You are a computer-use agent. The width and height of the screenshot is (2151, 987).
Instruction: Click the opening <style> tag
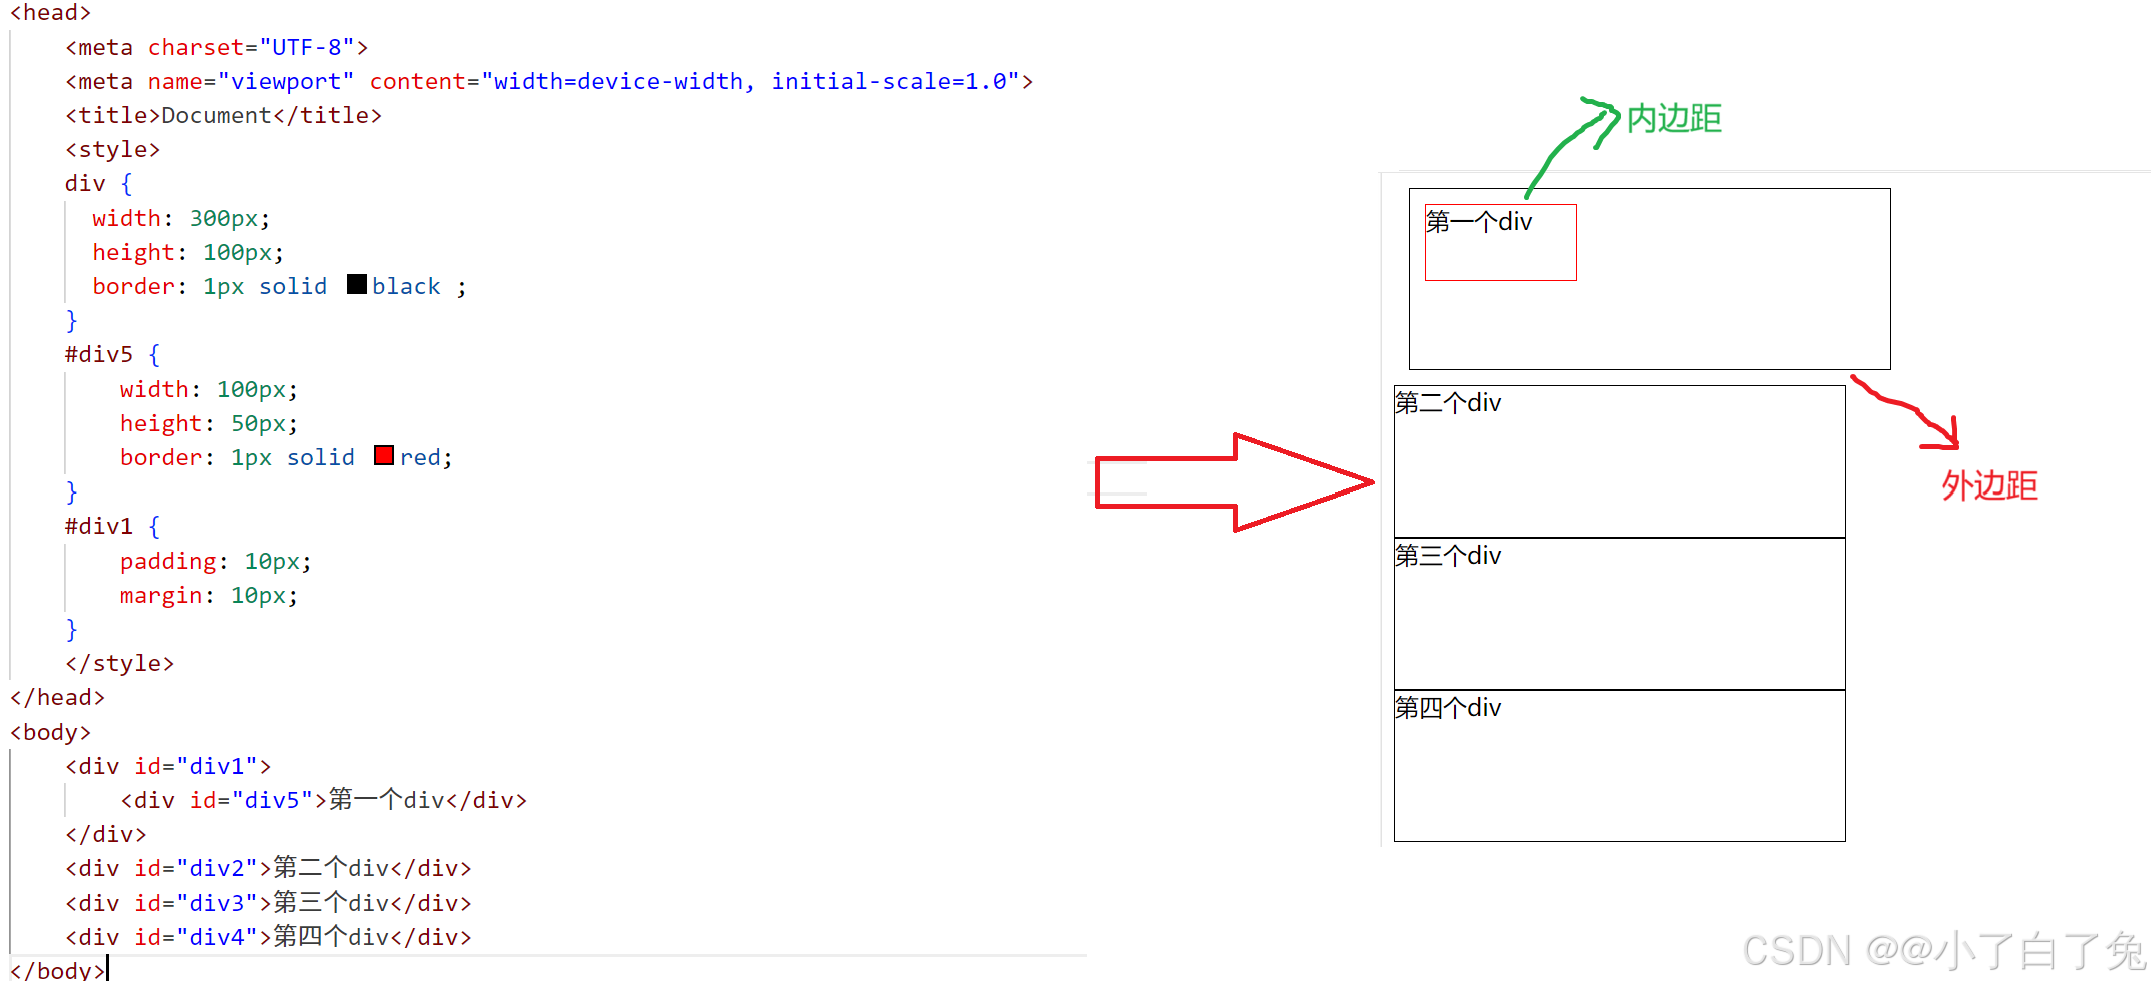(x=112, y=149)
